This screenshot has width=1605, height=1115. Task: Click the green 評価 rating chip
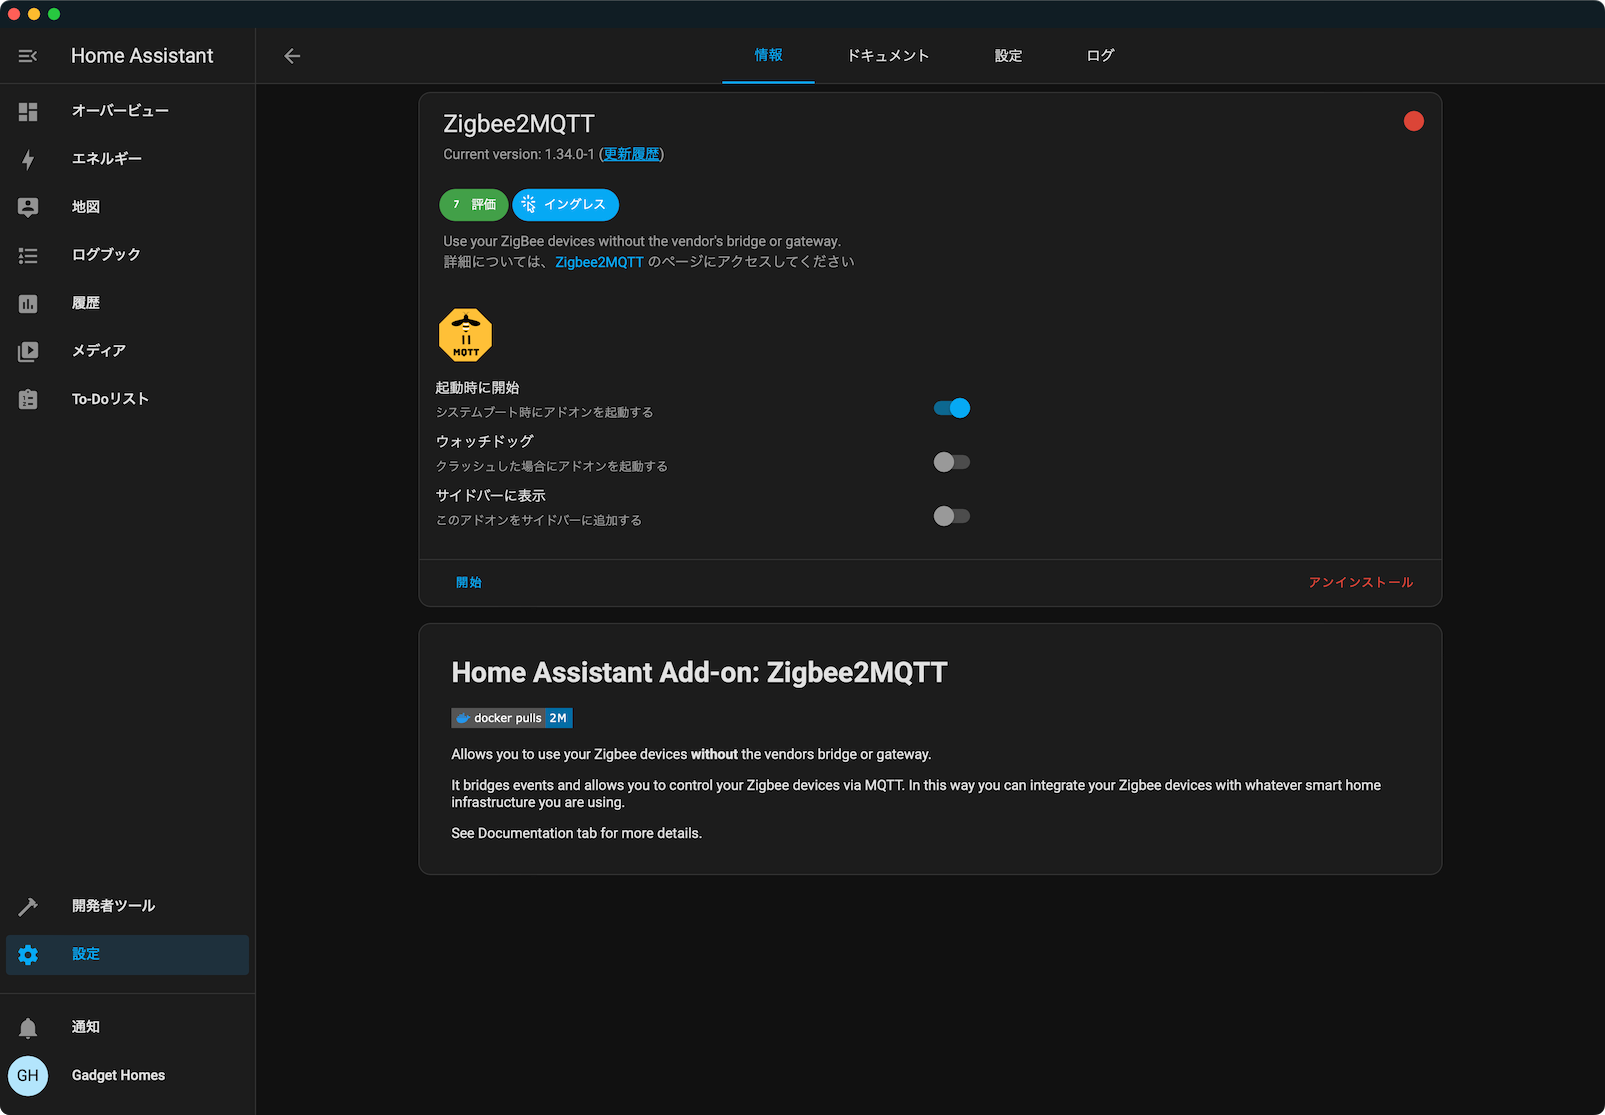click(x=474, y=204)
